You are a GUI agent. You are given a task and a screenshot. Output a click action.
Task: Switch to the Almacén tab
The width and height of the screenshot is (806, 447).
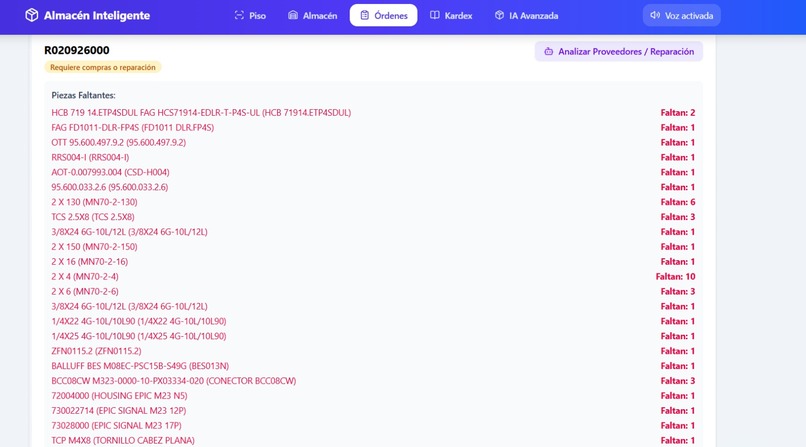pos(313,15)
